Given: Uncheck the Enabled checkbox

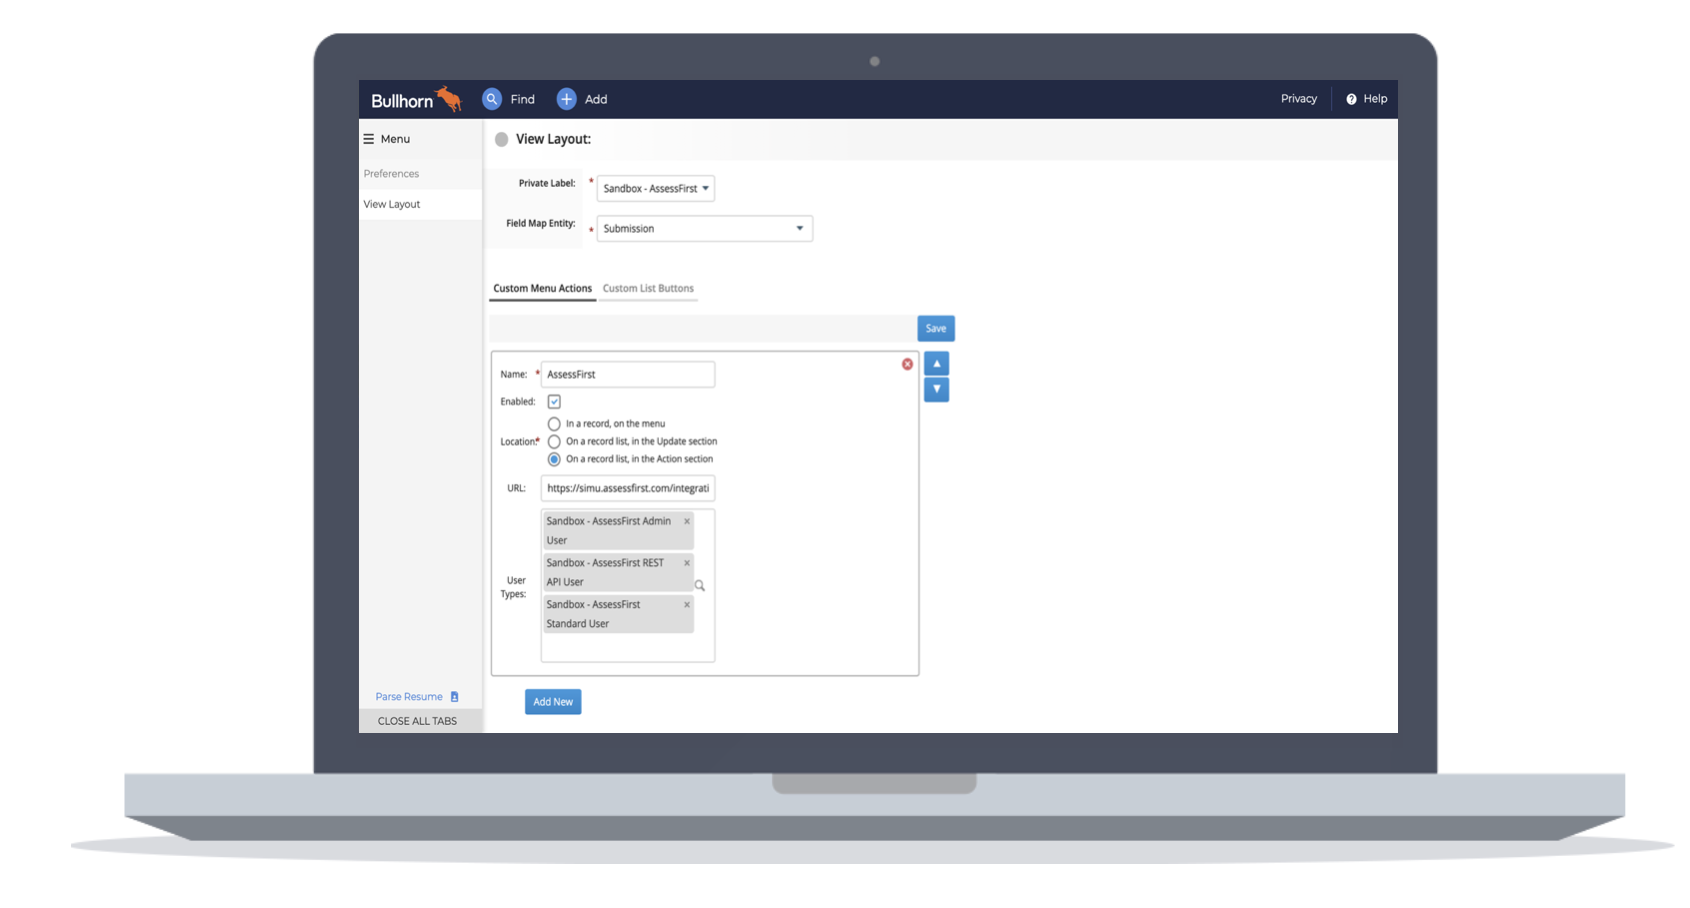Looking at the screenshot, I should [554, 402].
